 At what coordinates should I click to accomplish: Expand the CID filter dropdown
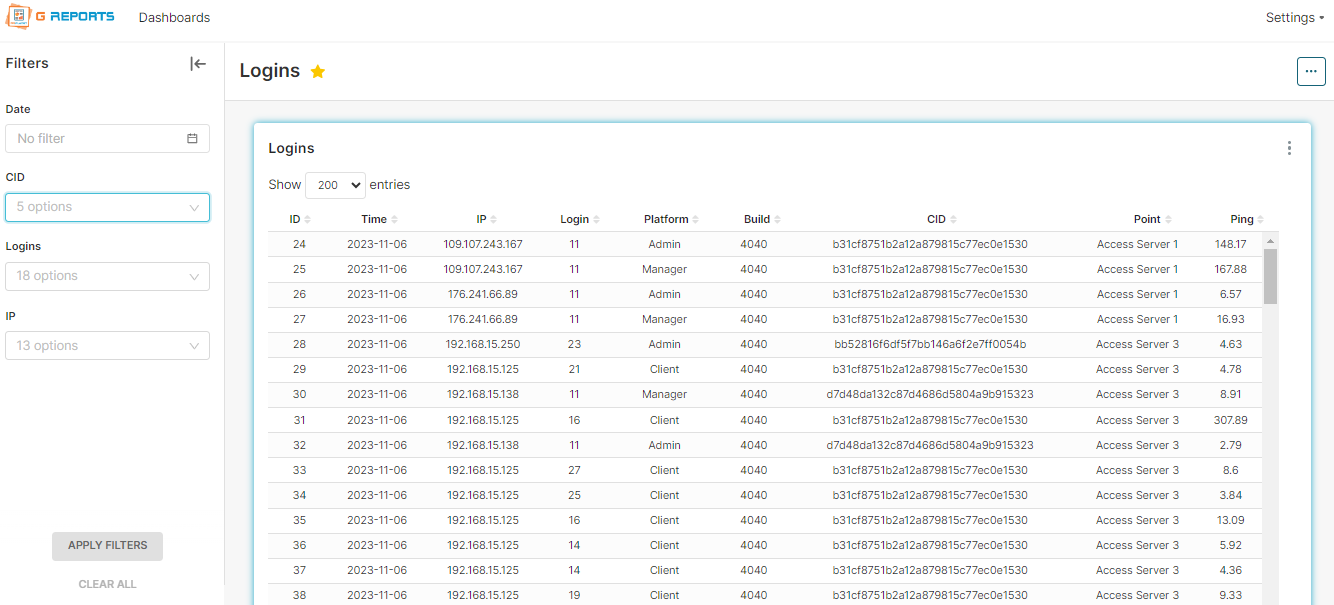pos(108,207)
